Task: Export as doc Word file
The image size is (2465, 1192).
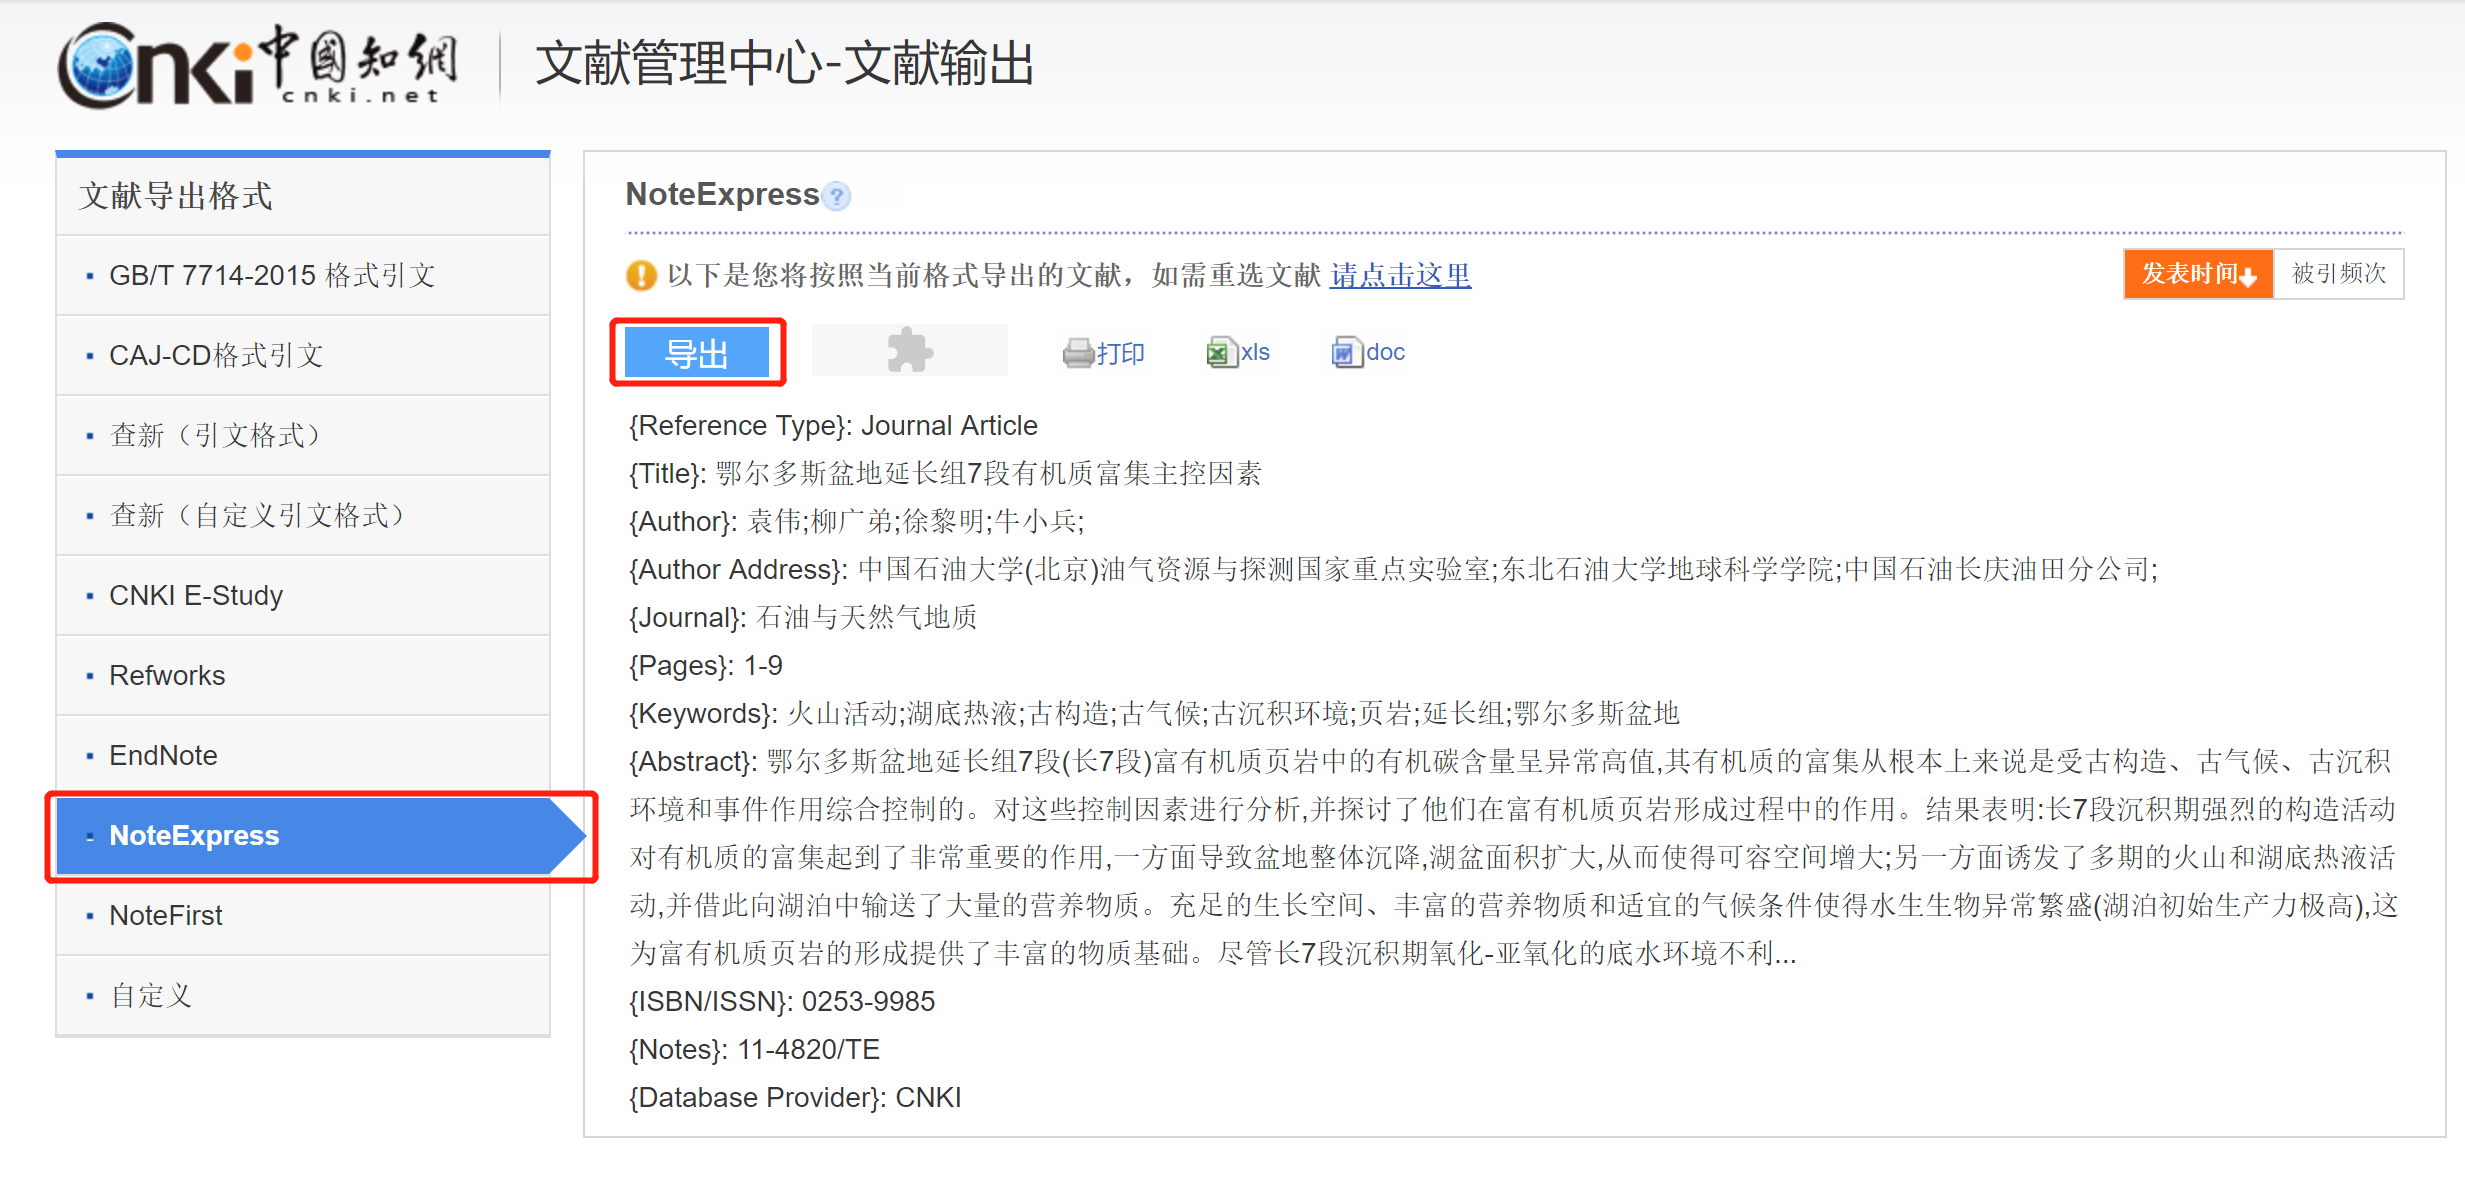Action: tap(1369, 353)
